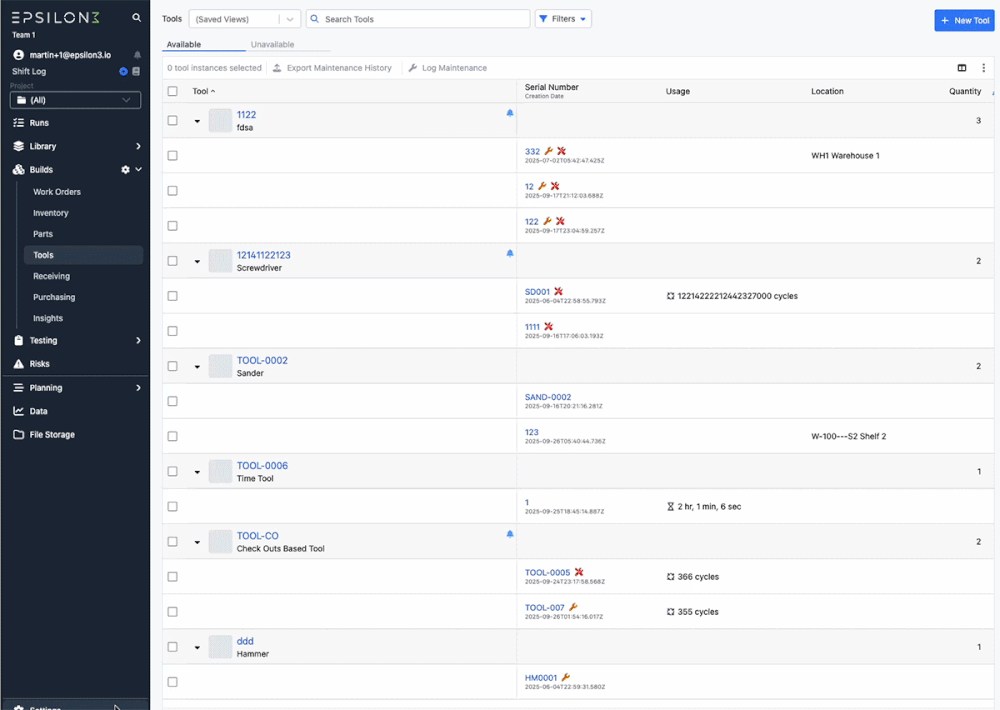Click the 'WH1 Warehouse 1' location cell

point(845,156)
